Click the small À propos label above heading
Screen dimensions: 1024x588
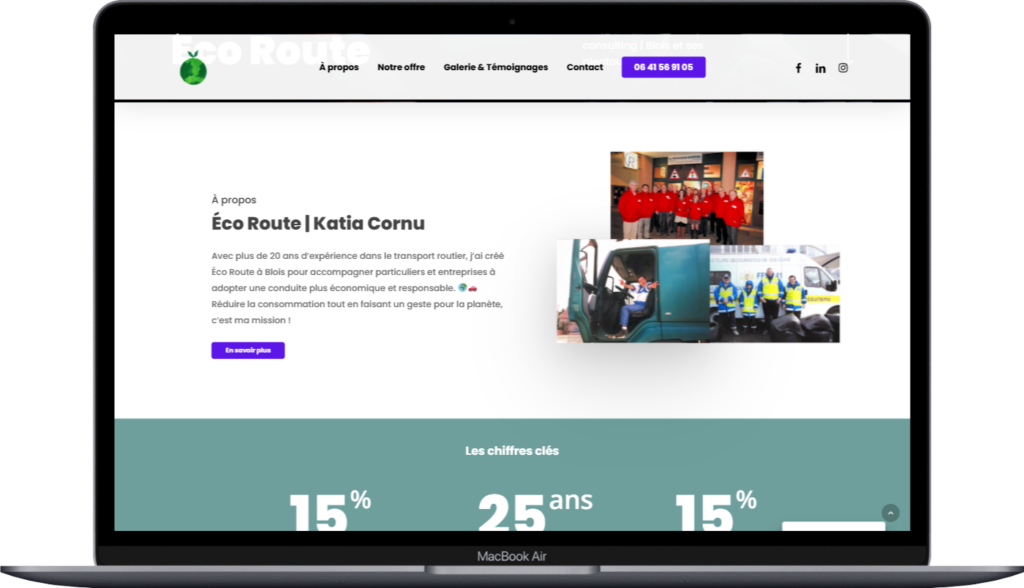point(234,200)
